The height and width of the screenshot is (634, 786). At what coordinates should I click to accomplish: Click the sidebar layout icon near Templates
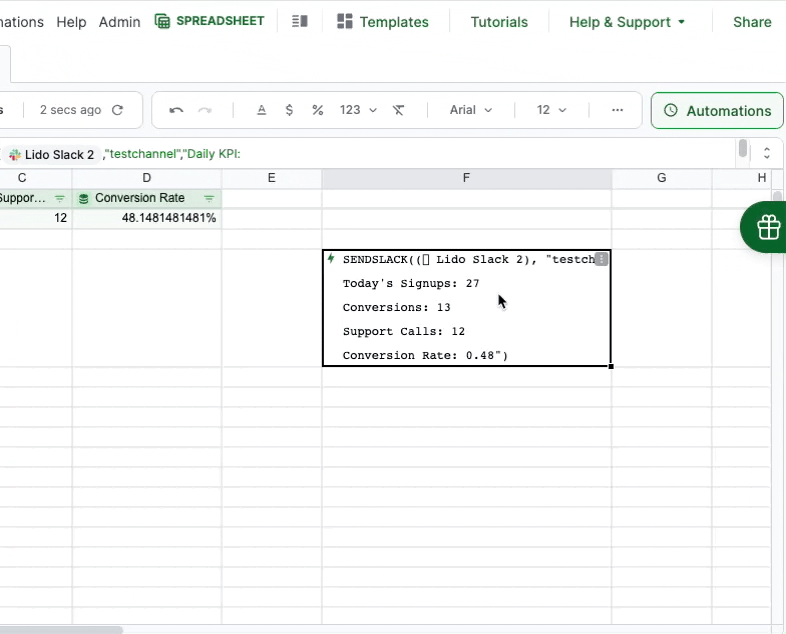click(300, 22)
